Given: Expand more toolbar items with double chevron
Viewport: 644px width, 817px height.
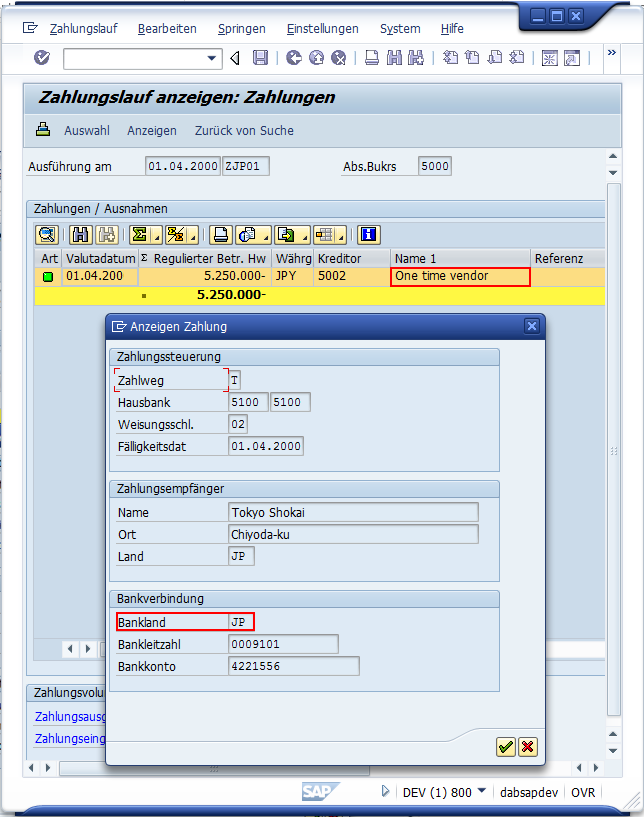Looking at the screenshot, I should [x=612, y=52].
